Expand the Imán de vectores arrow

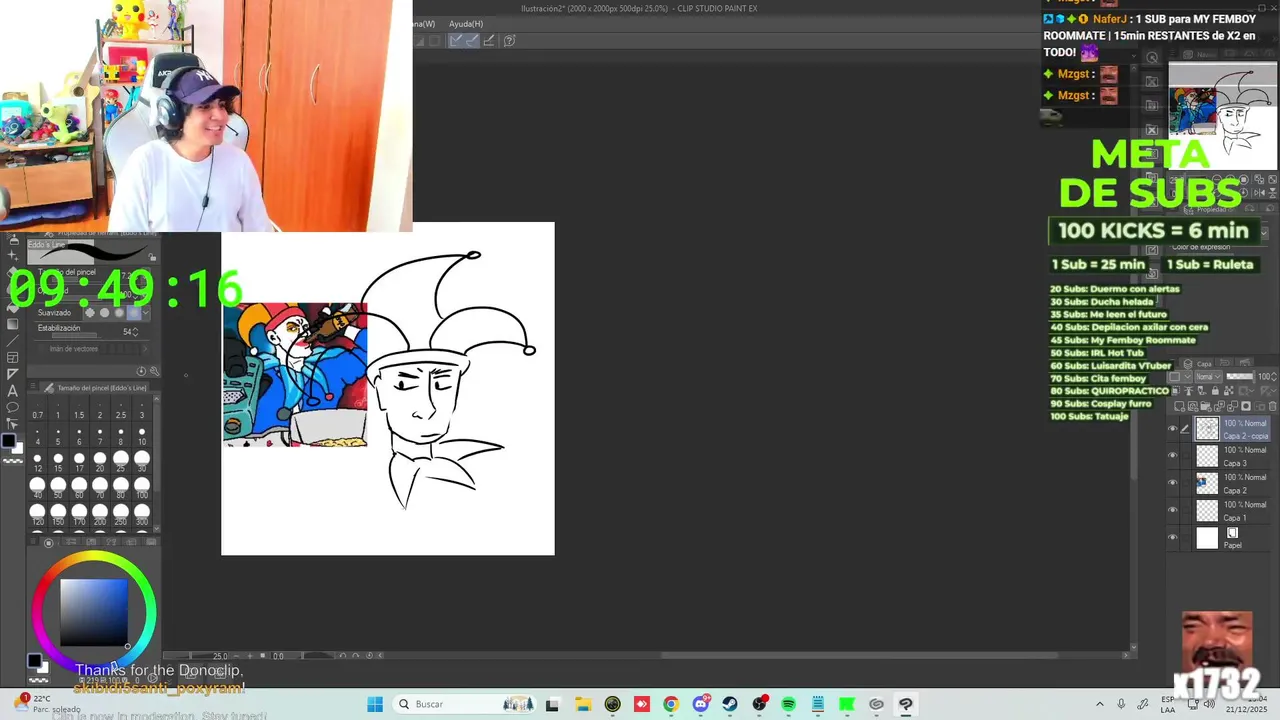[145, 349]
